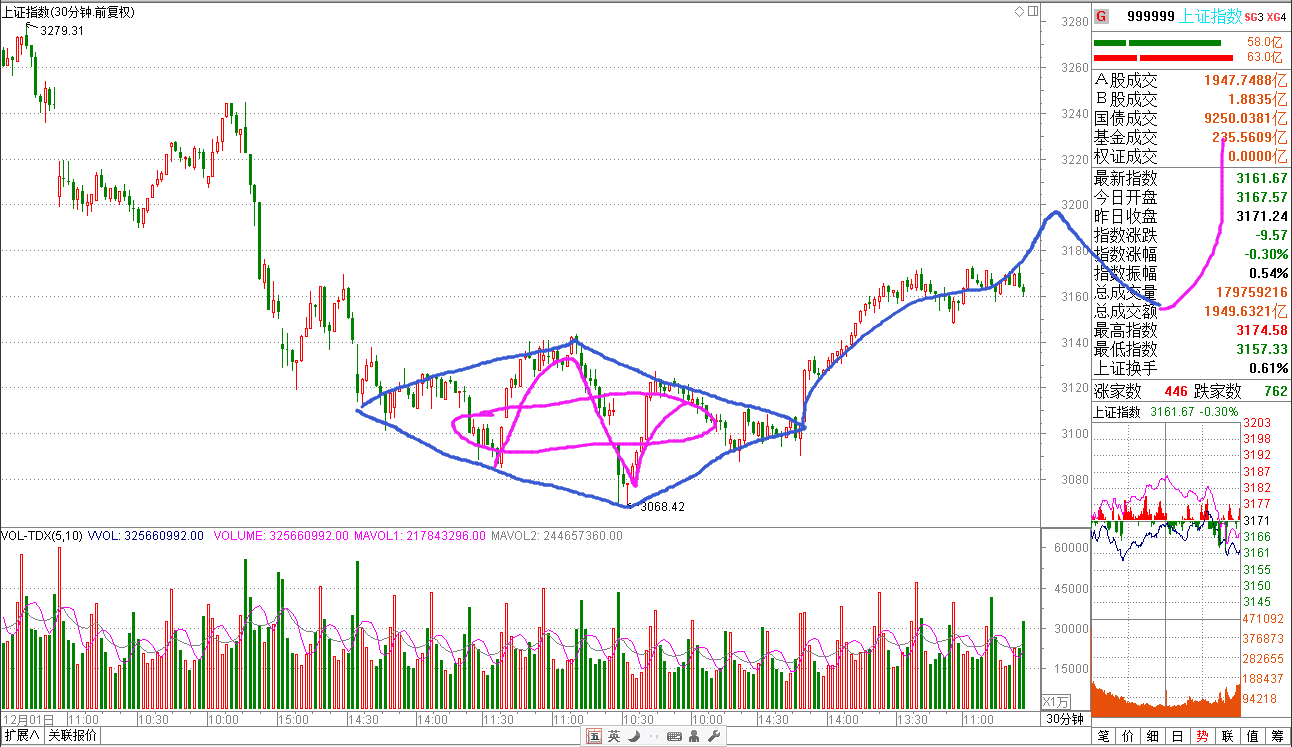Viewport: 1292px width, 747px height.
Task: Click the IME moon icon
Action: [632, 737]
